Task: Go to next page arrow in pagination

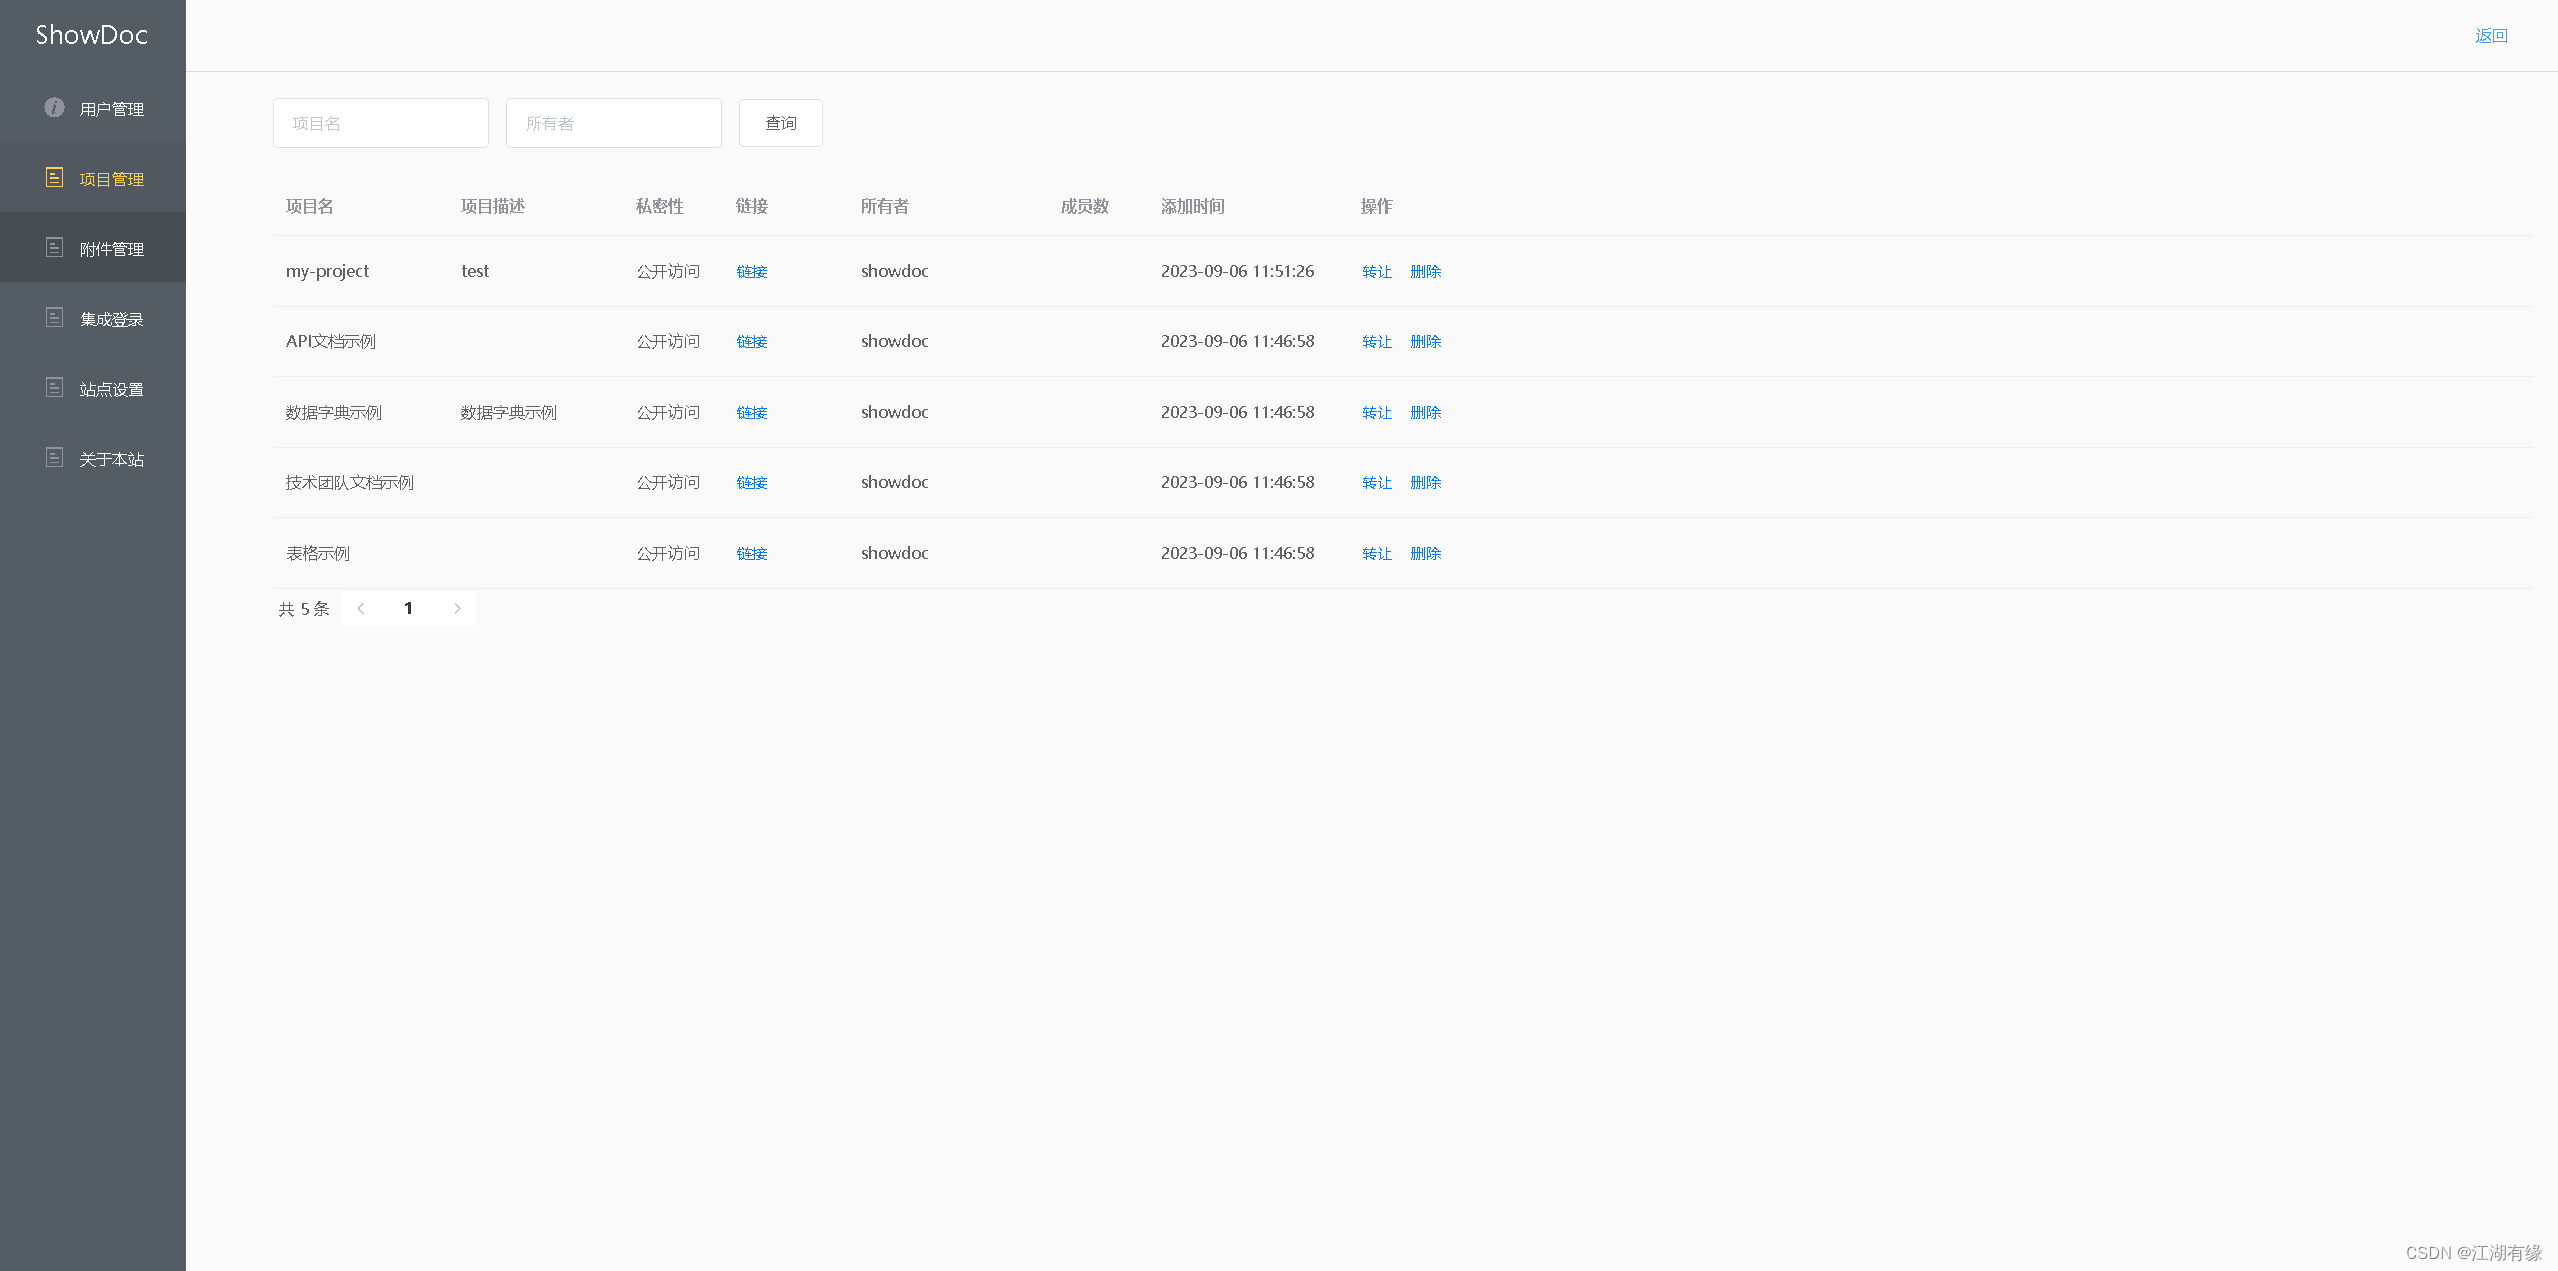Action: pyautogui.click(x=457, y=608)
